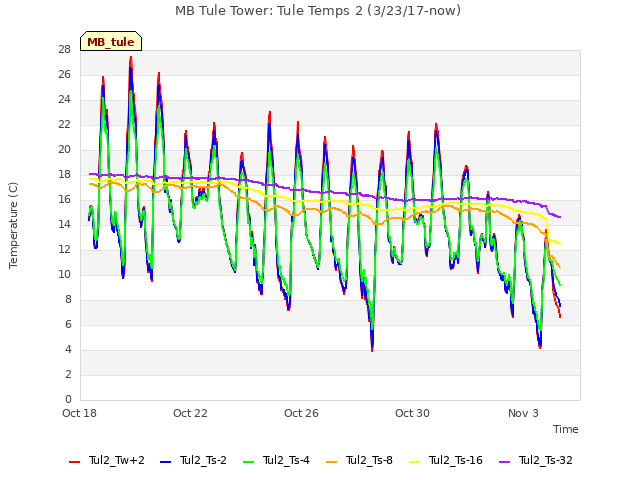This screenshot has height=480, width=640.
Task: Click the green Tul2_Ts-4 legend swatch
Action: coord(249,462)
